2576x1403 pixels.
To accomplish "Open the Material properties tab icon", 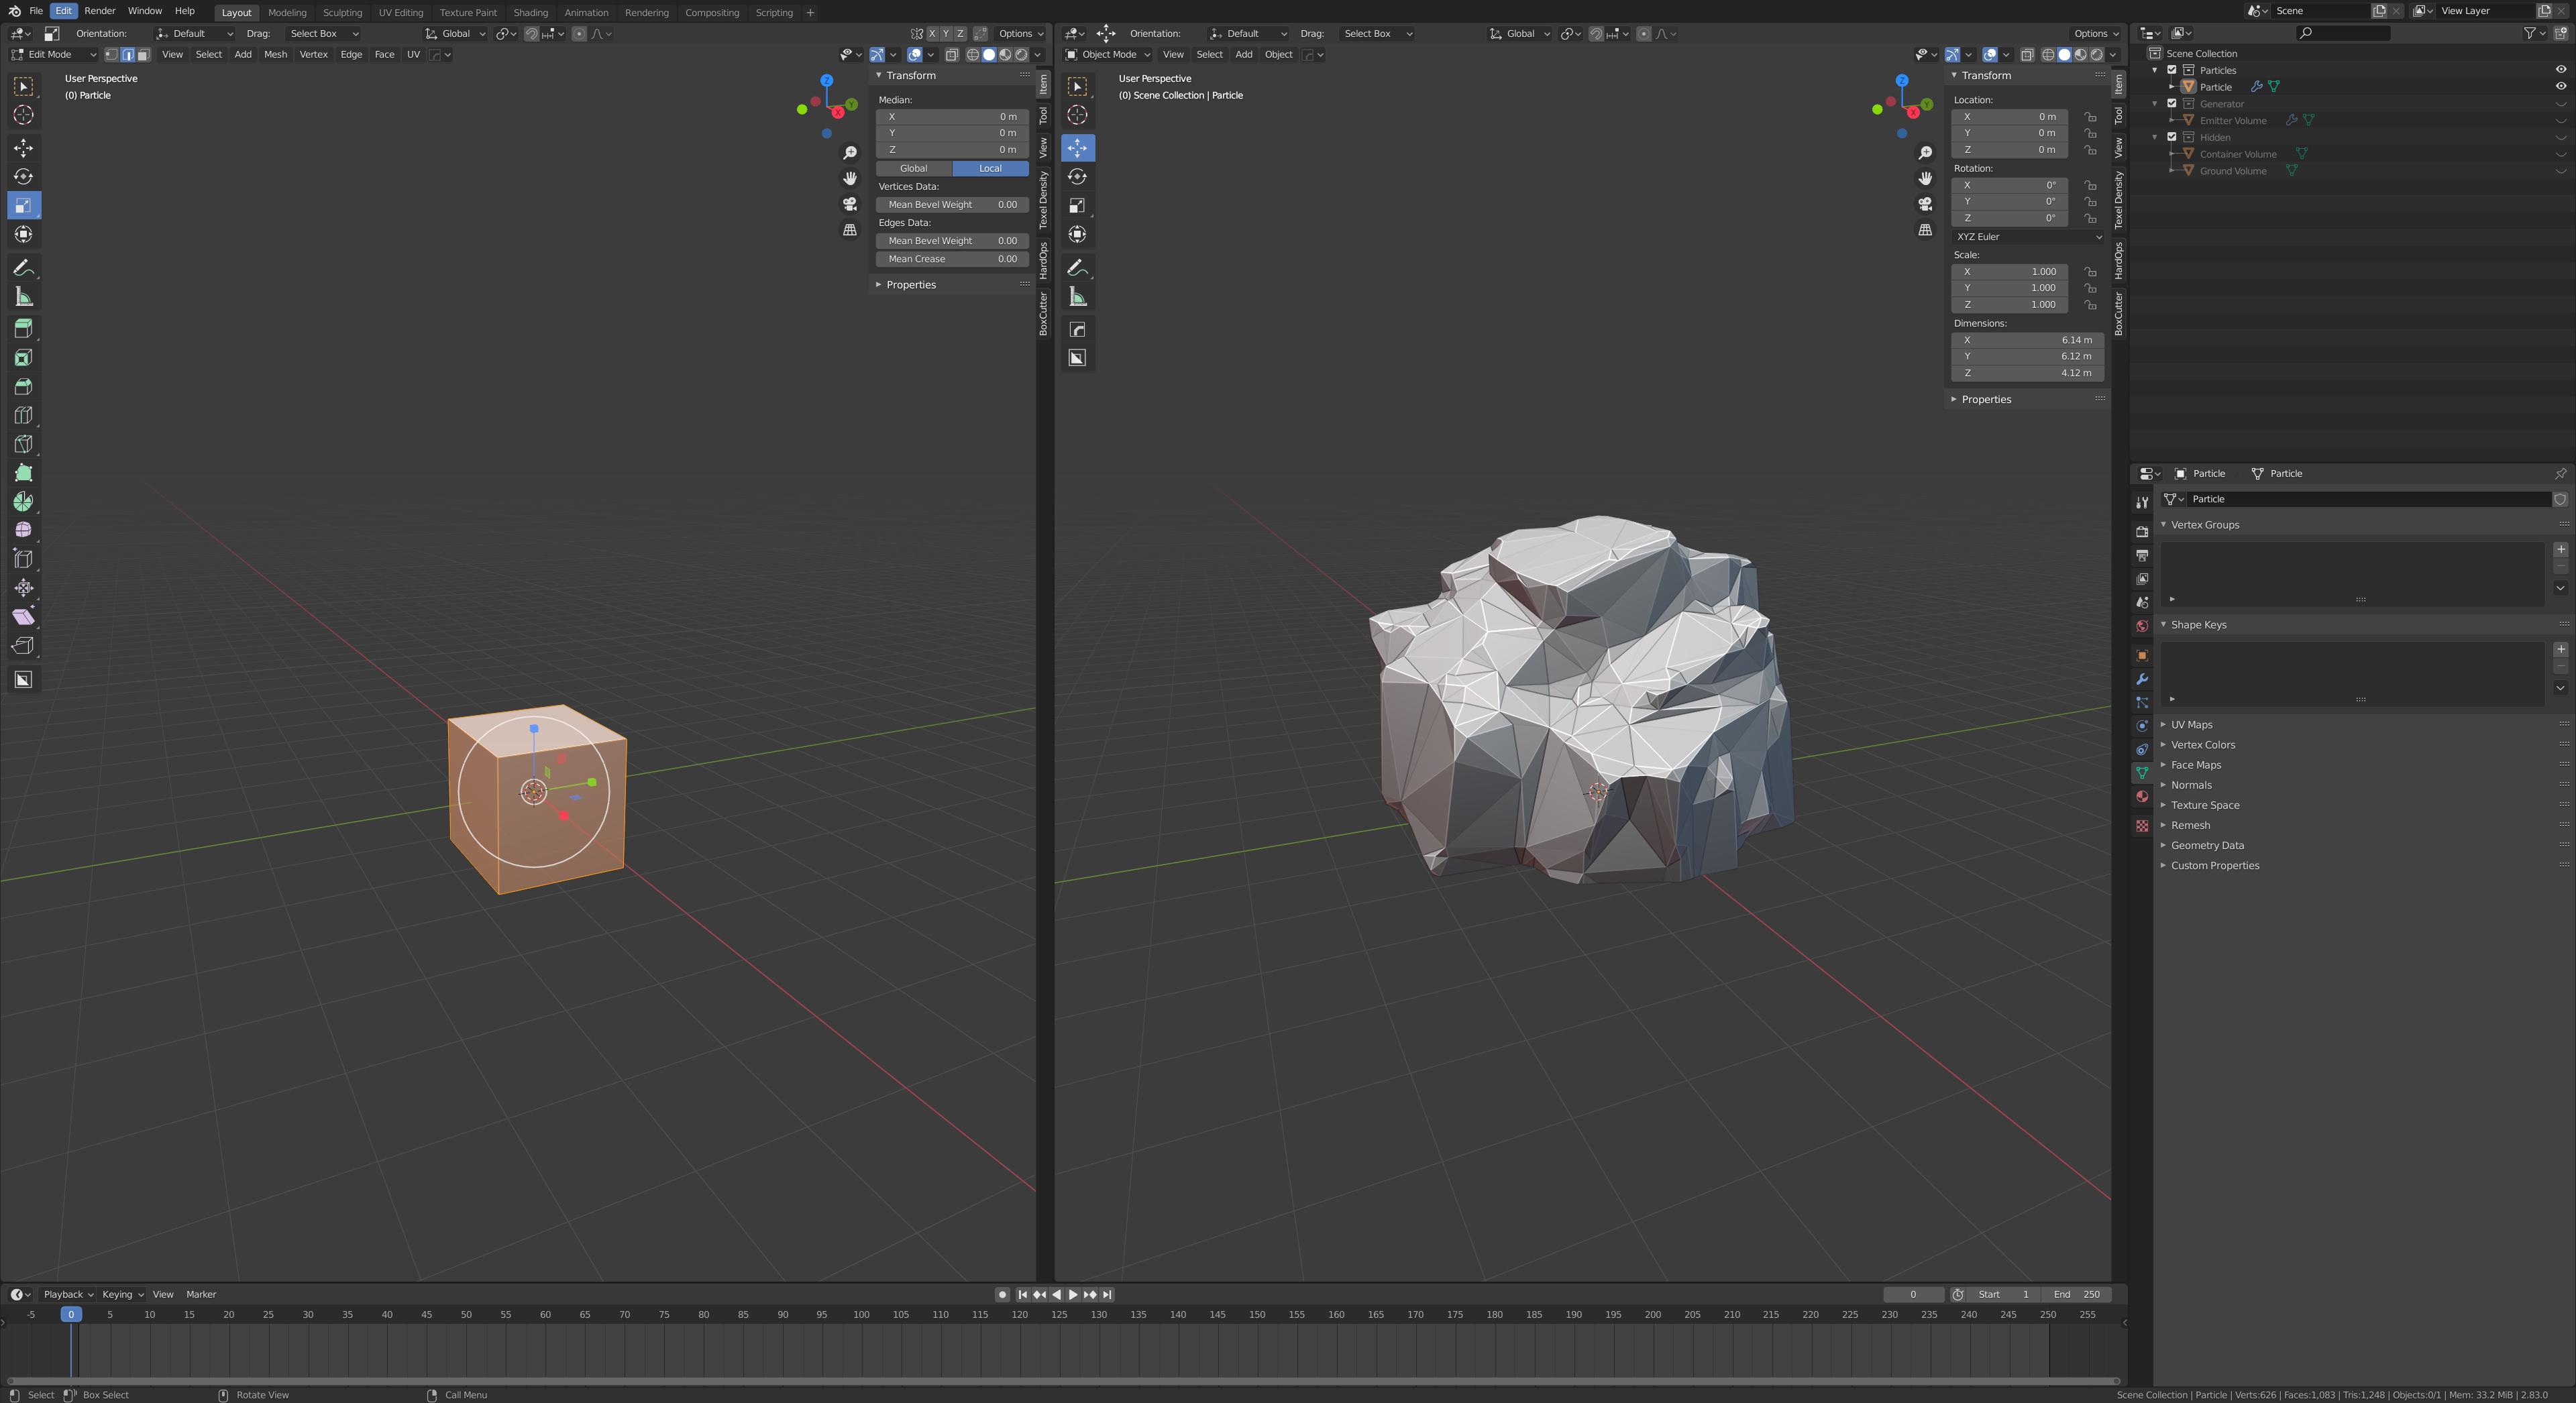I will click(2141, 797).
